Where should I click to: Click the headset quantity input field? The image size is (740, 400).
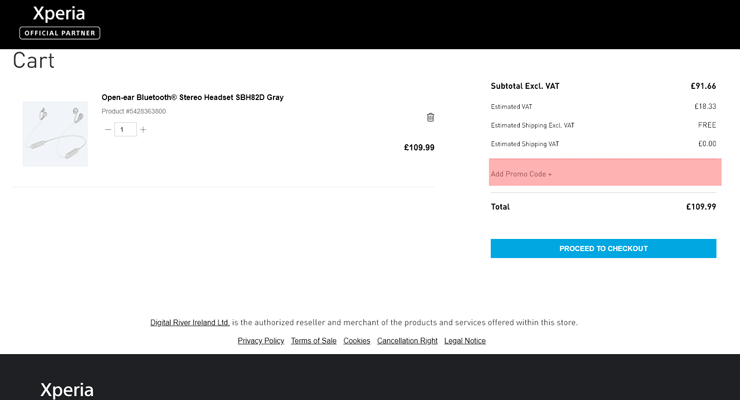[x=125, y=129]
